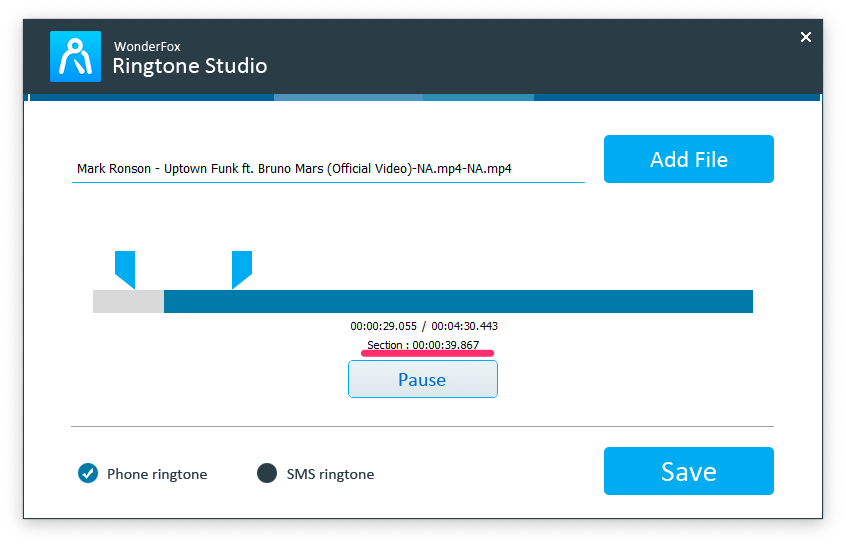Click the Ringtone Studio title text
This screenshot has height=546, width=846.
pos(190,66)
